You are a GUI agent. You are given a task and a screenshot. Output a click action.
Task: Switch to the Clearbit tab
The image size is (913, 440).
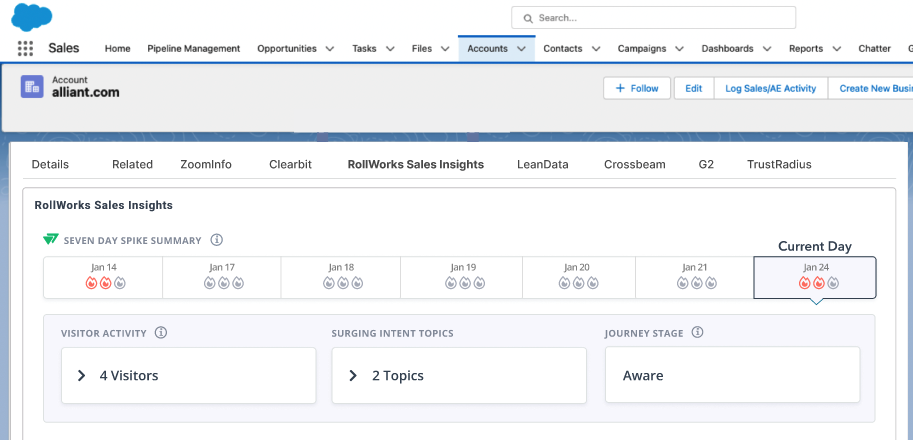tap(291, 165)
